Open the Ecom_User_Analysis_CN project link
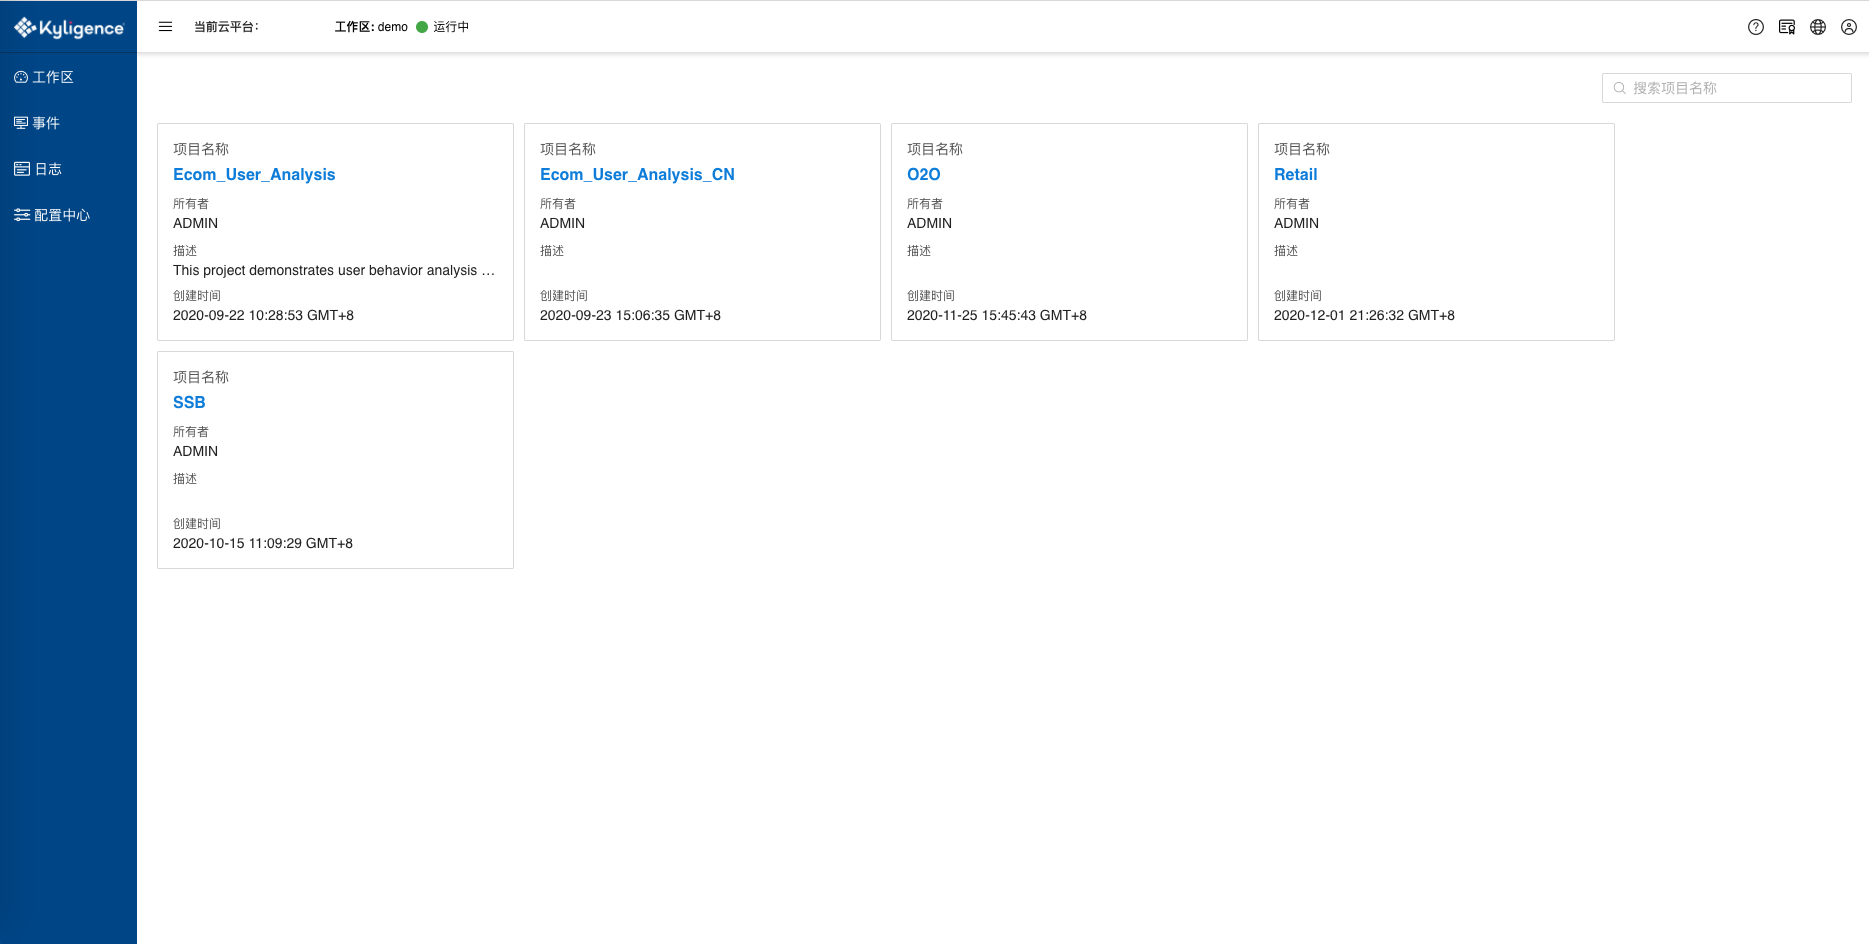 click(x=637, y=174)
